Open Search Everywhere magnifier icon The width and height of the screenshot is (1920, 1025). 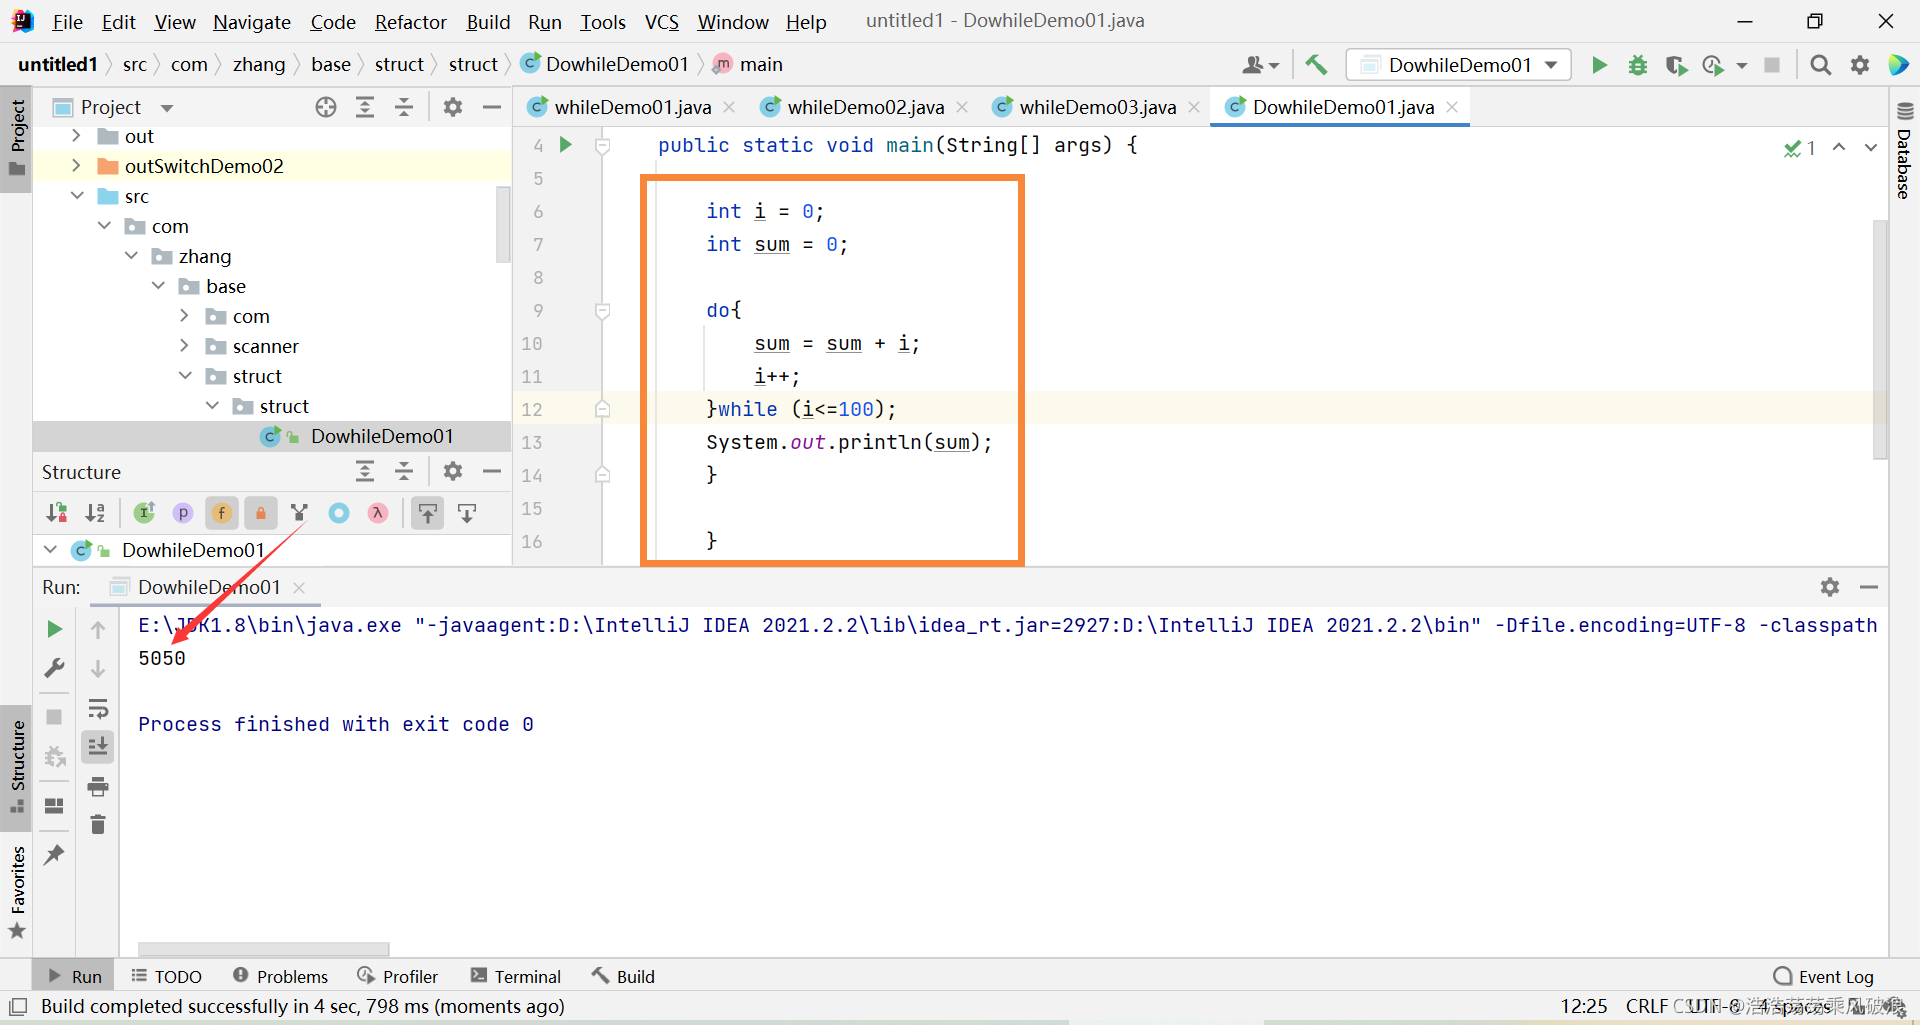pos(1821,65)
